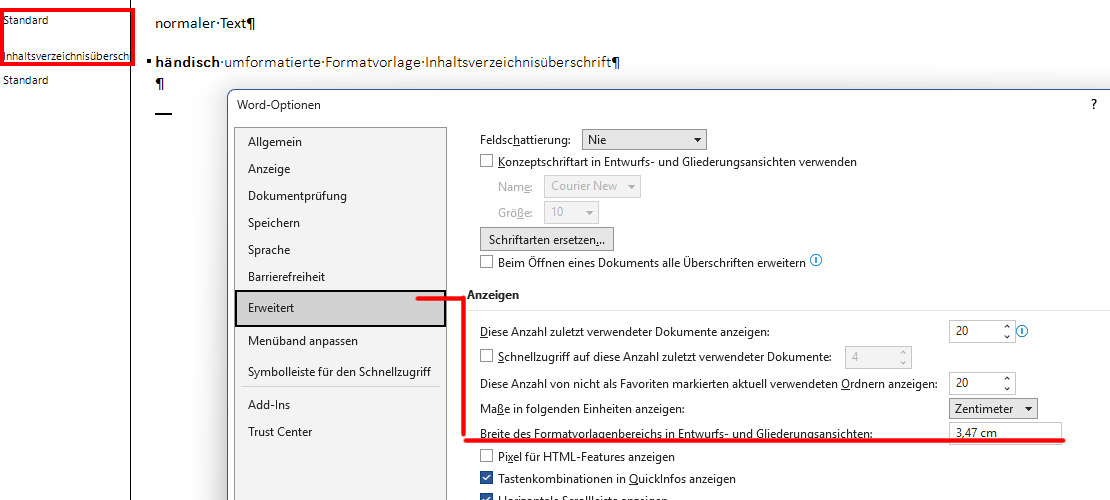Viewport: 1110px width, 500px height.
Task: Check Beim Öffnen alle Überschriften erweitern
Action: [x=487, y=262]
